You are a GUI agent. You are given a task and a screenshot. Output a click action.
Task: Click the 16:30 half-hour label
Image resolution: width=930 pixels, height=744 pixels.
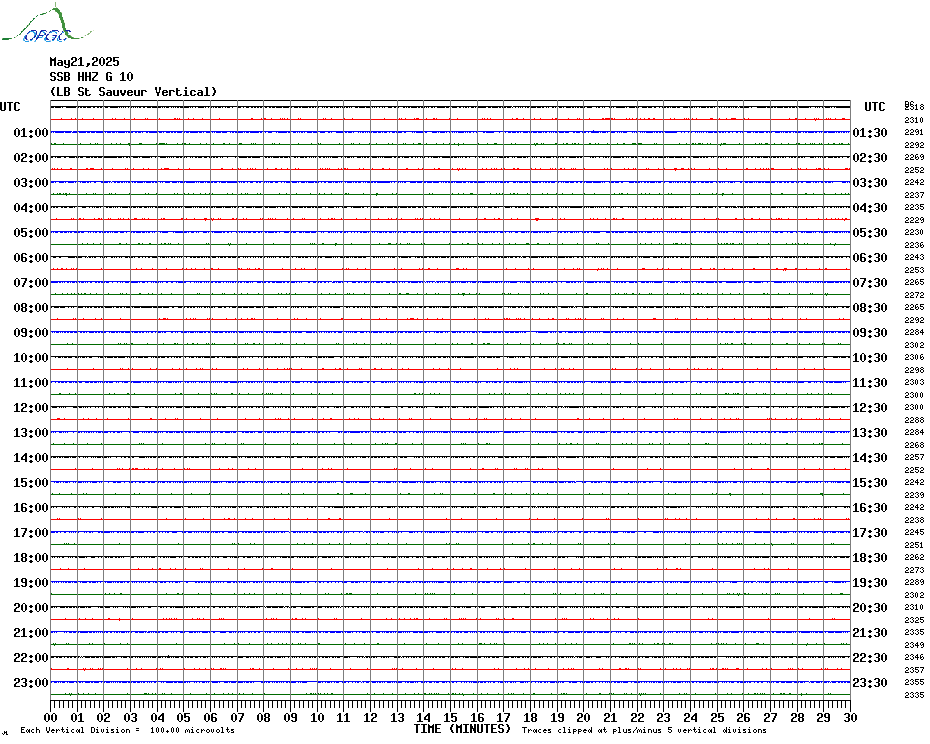(x=870, y=508)
